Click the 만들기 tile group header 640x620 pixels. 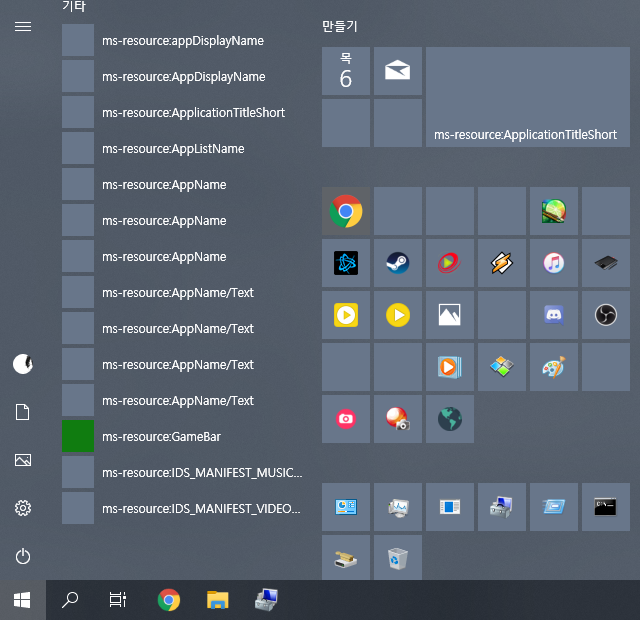340,27
